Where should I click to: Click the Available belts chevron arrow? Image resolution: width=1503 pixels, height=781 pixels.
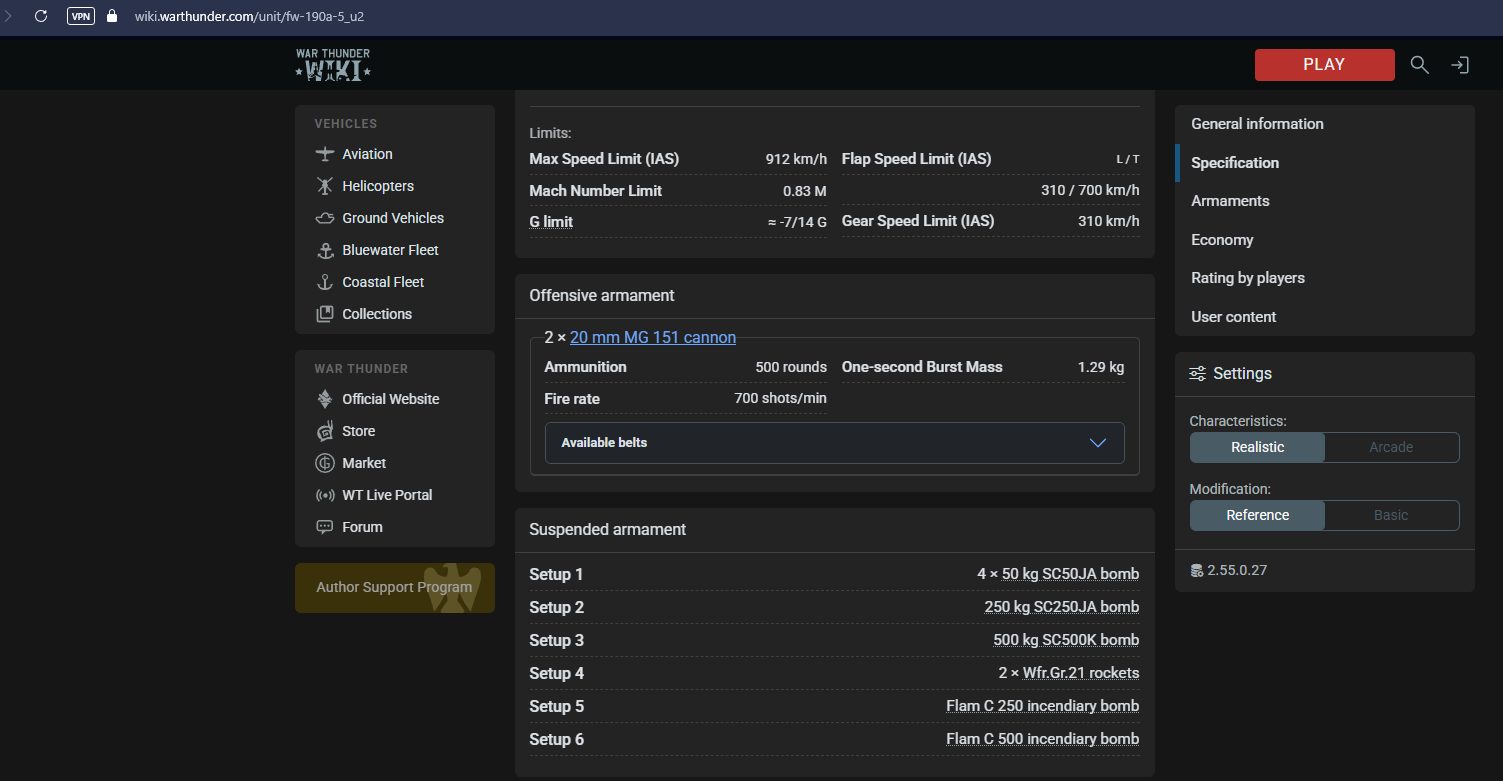(1097, 443)
